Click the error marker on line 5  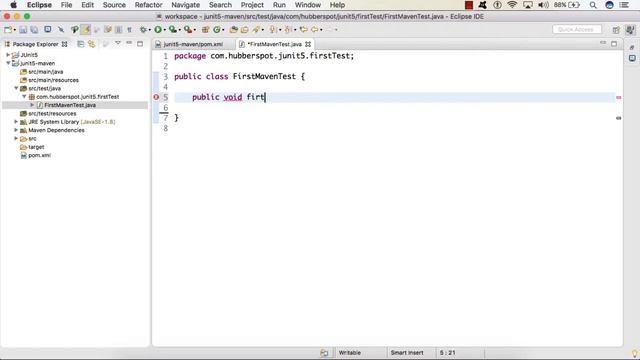click(156, 97)
